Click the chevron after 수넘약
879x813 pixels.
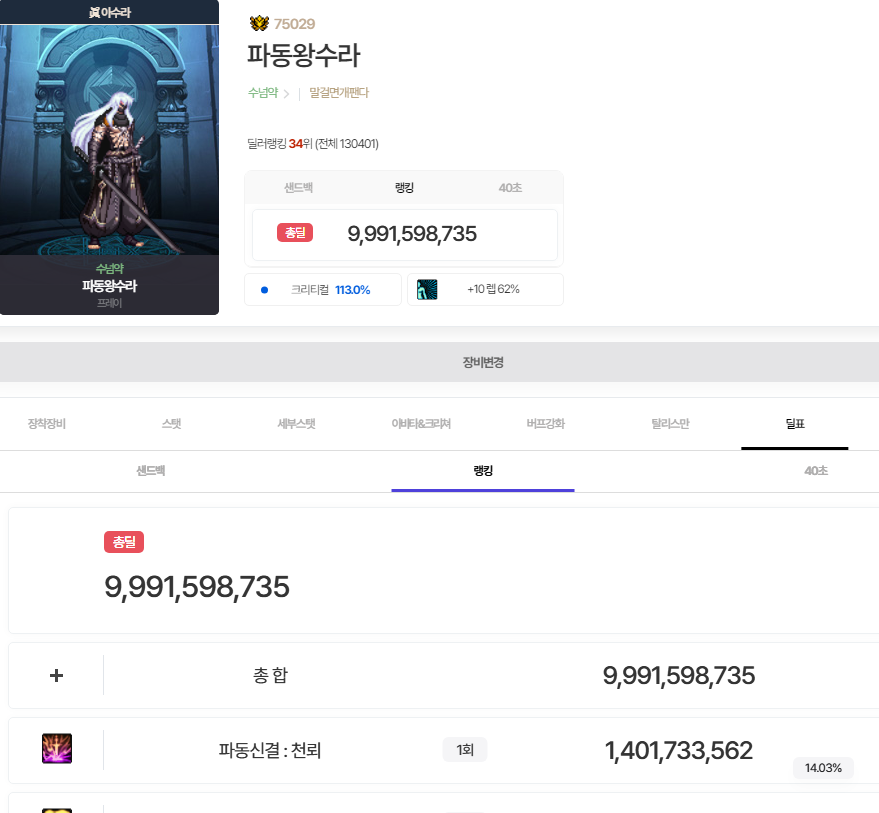(x=286, y=94)
